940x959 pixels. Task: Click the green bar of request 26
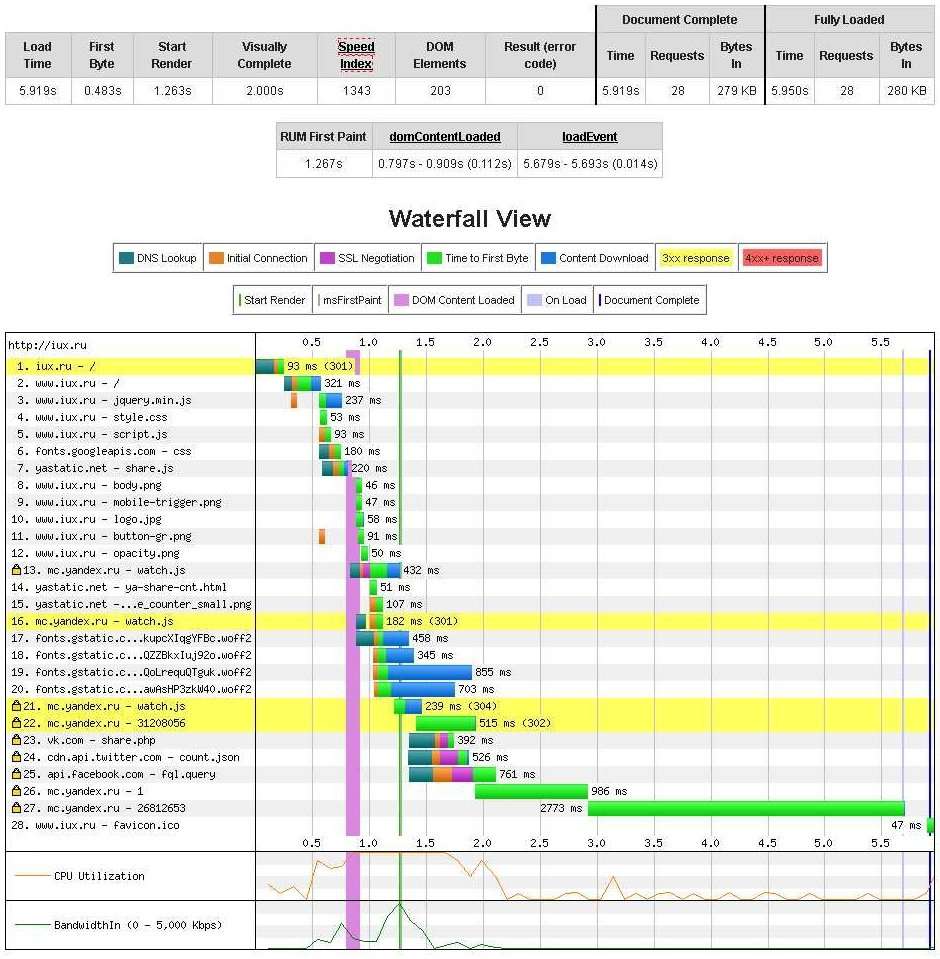[531, 791]
